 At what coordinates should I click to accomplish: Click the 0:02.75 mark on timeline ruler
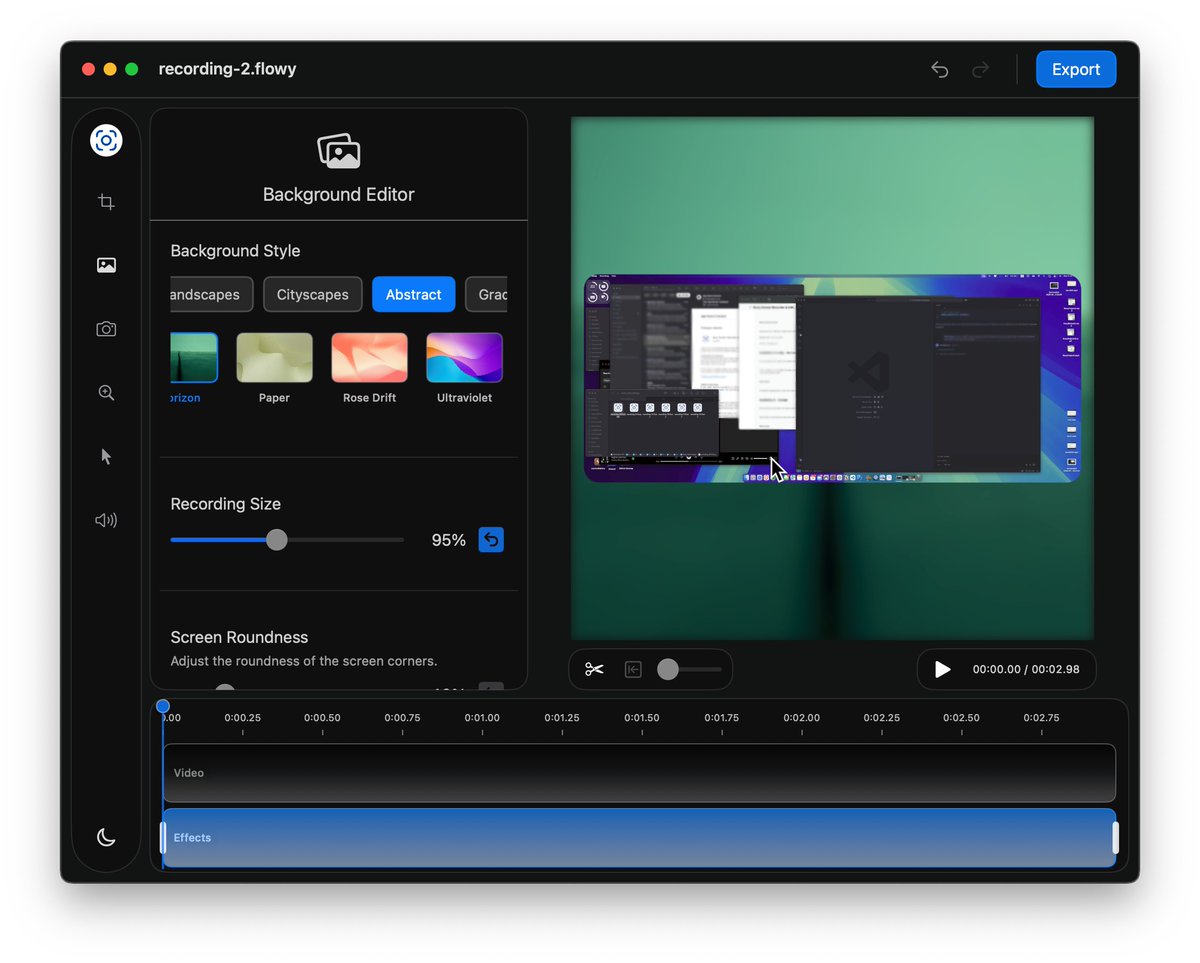tap(1041, 718)
